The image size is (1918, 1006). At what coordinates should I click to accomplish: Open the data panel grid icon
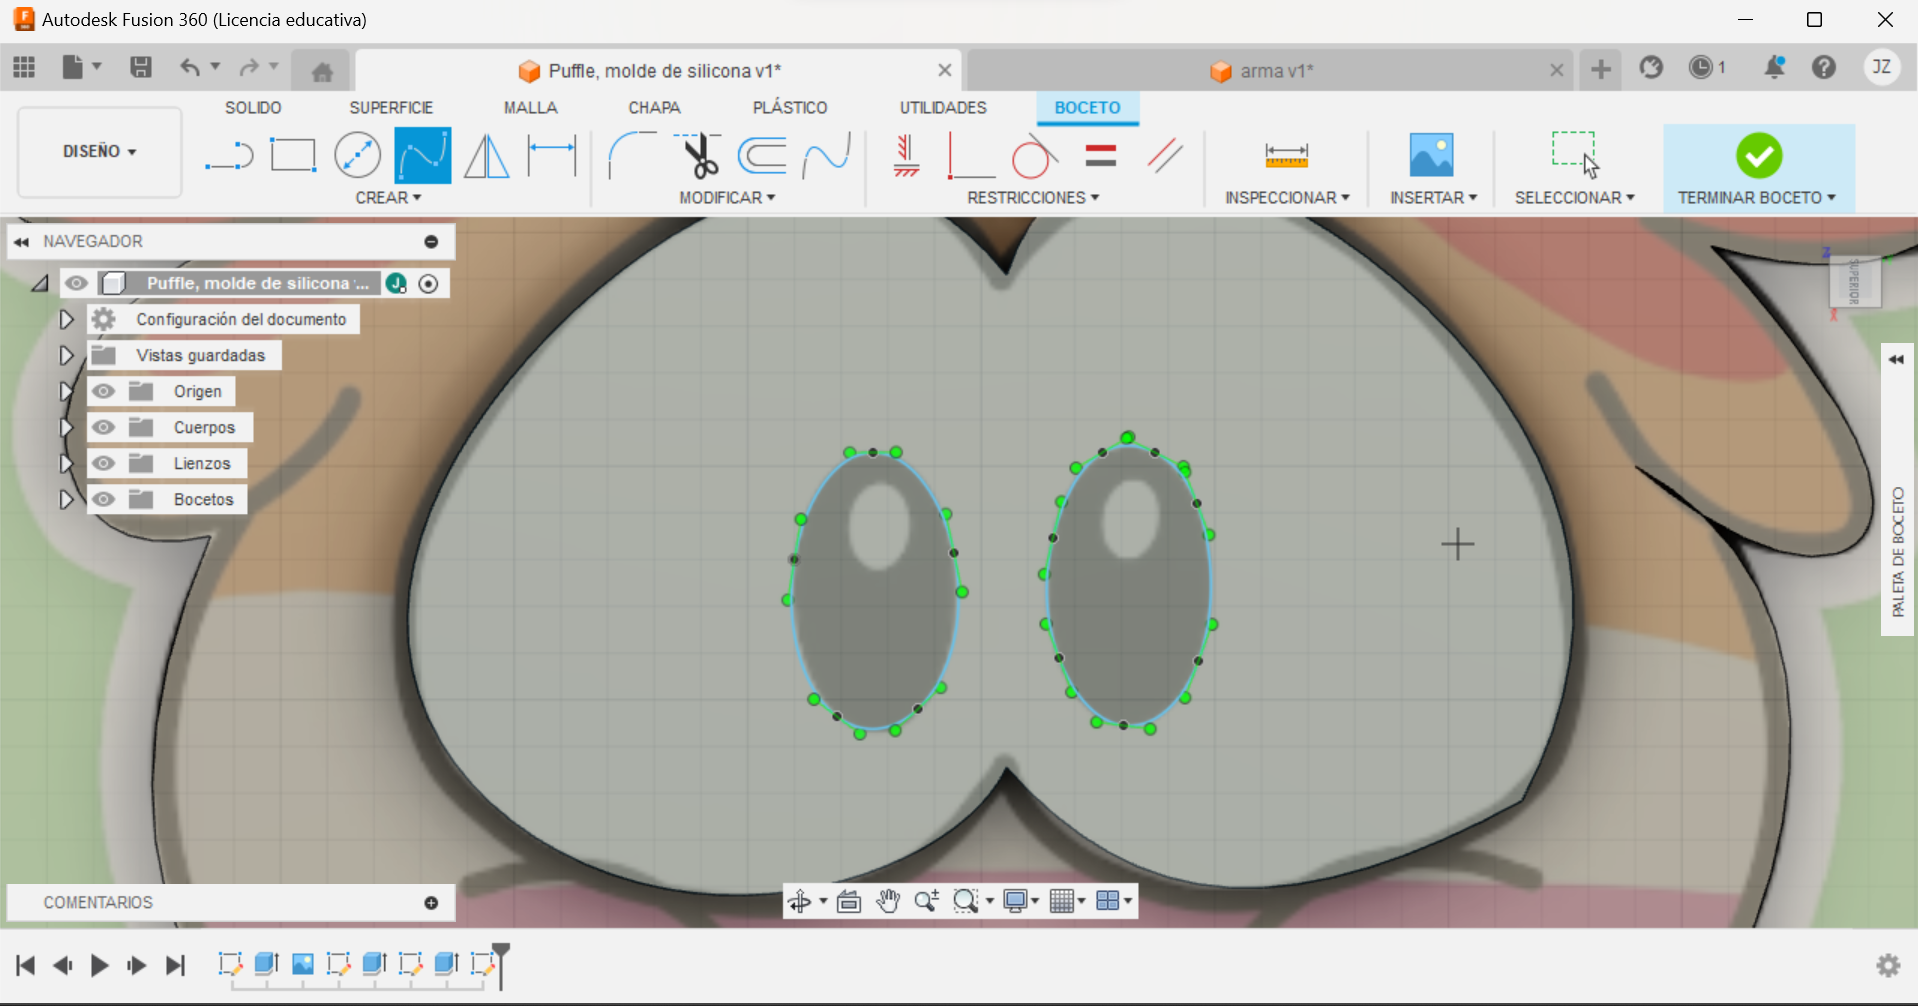[24, 67]
